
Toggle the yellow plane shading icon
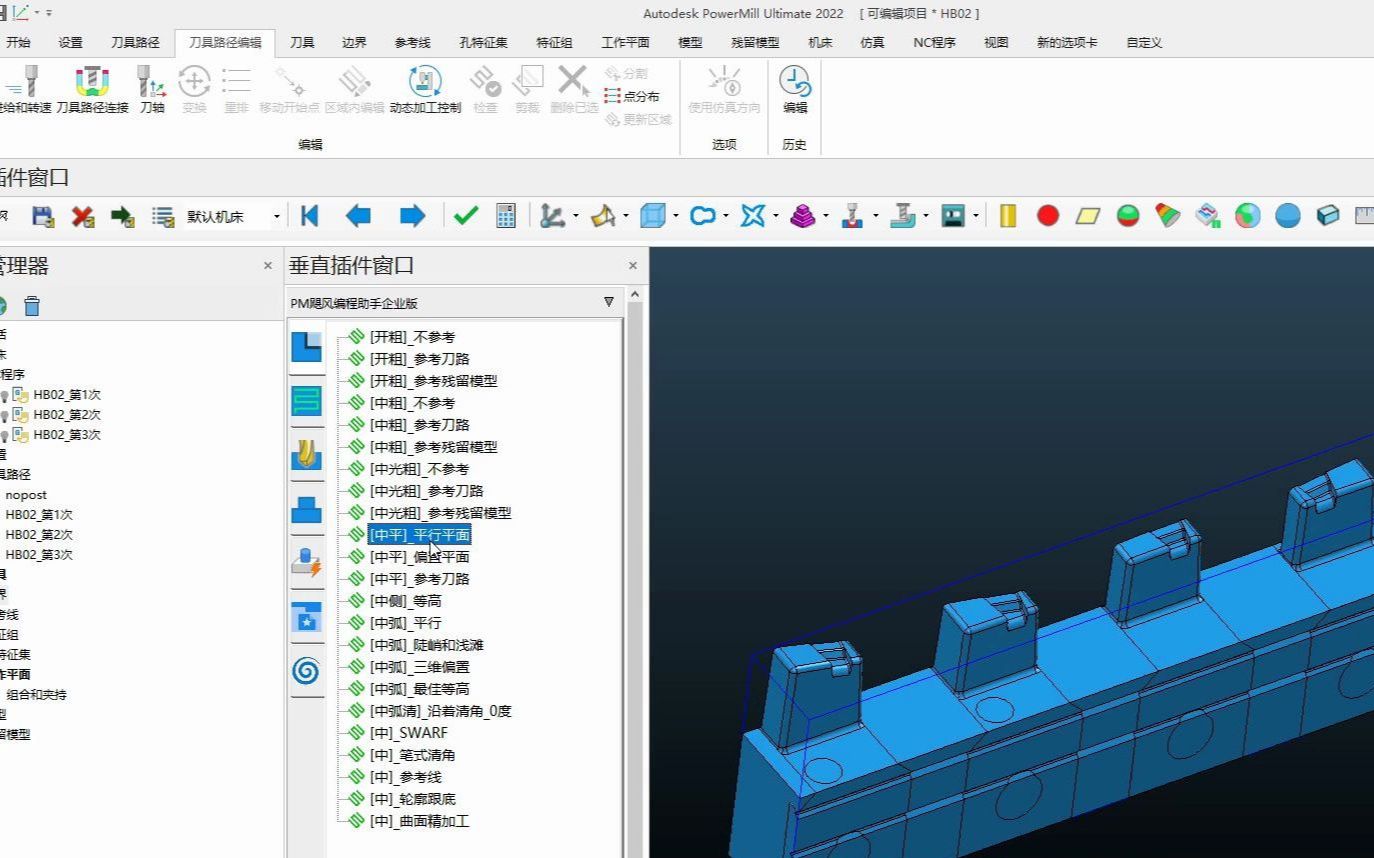pyautogui.click(x=1088, y=216)
